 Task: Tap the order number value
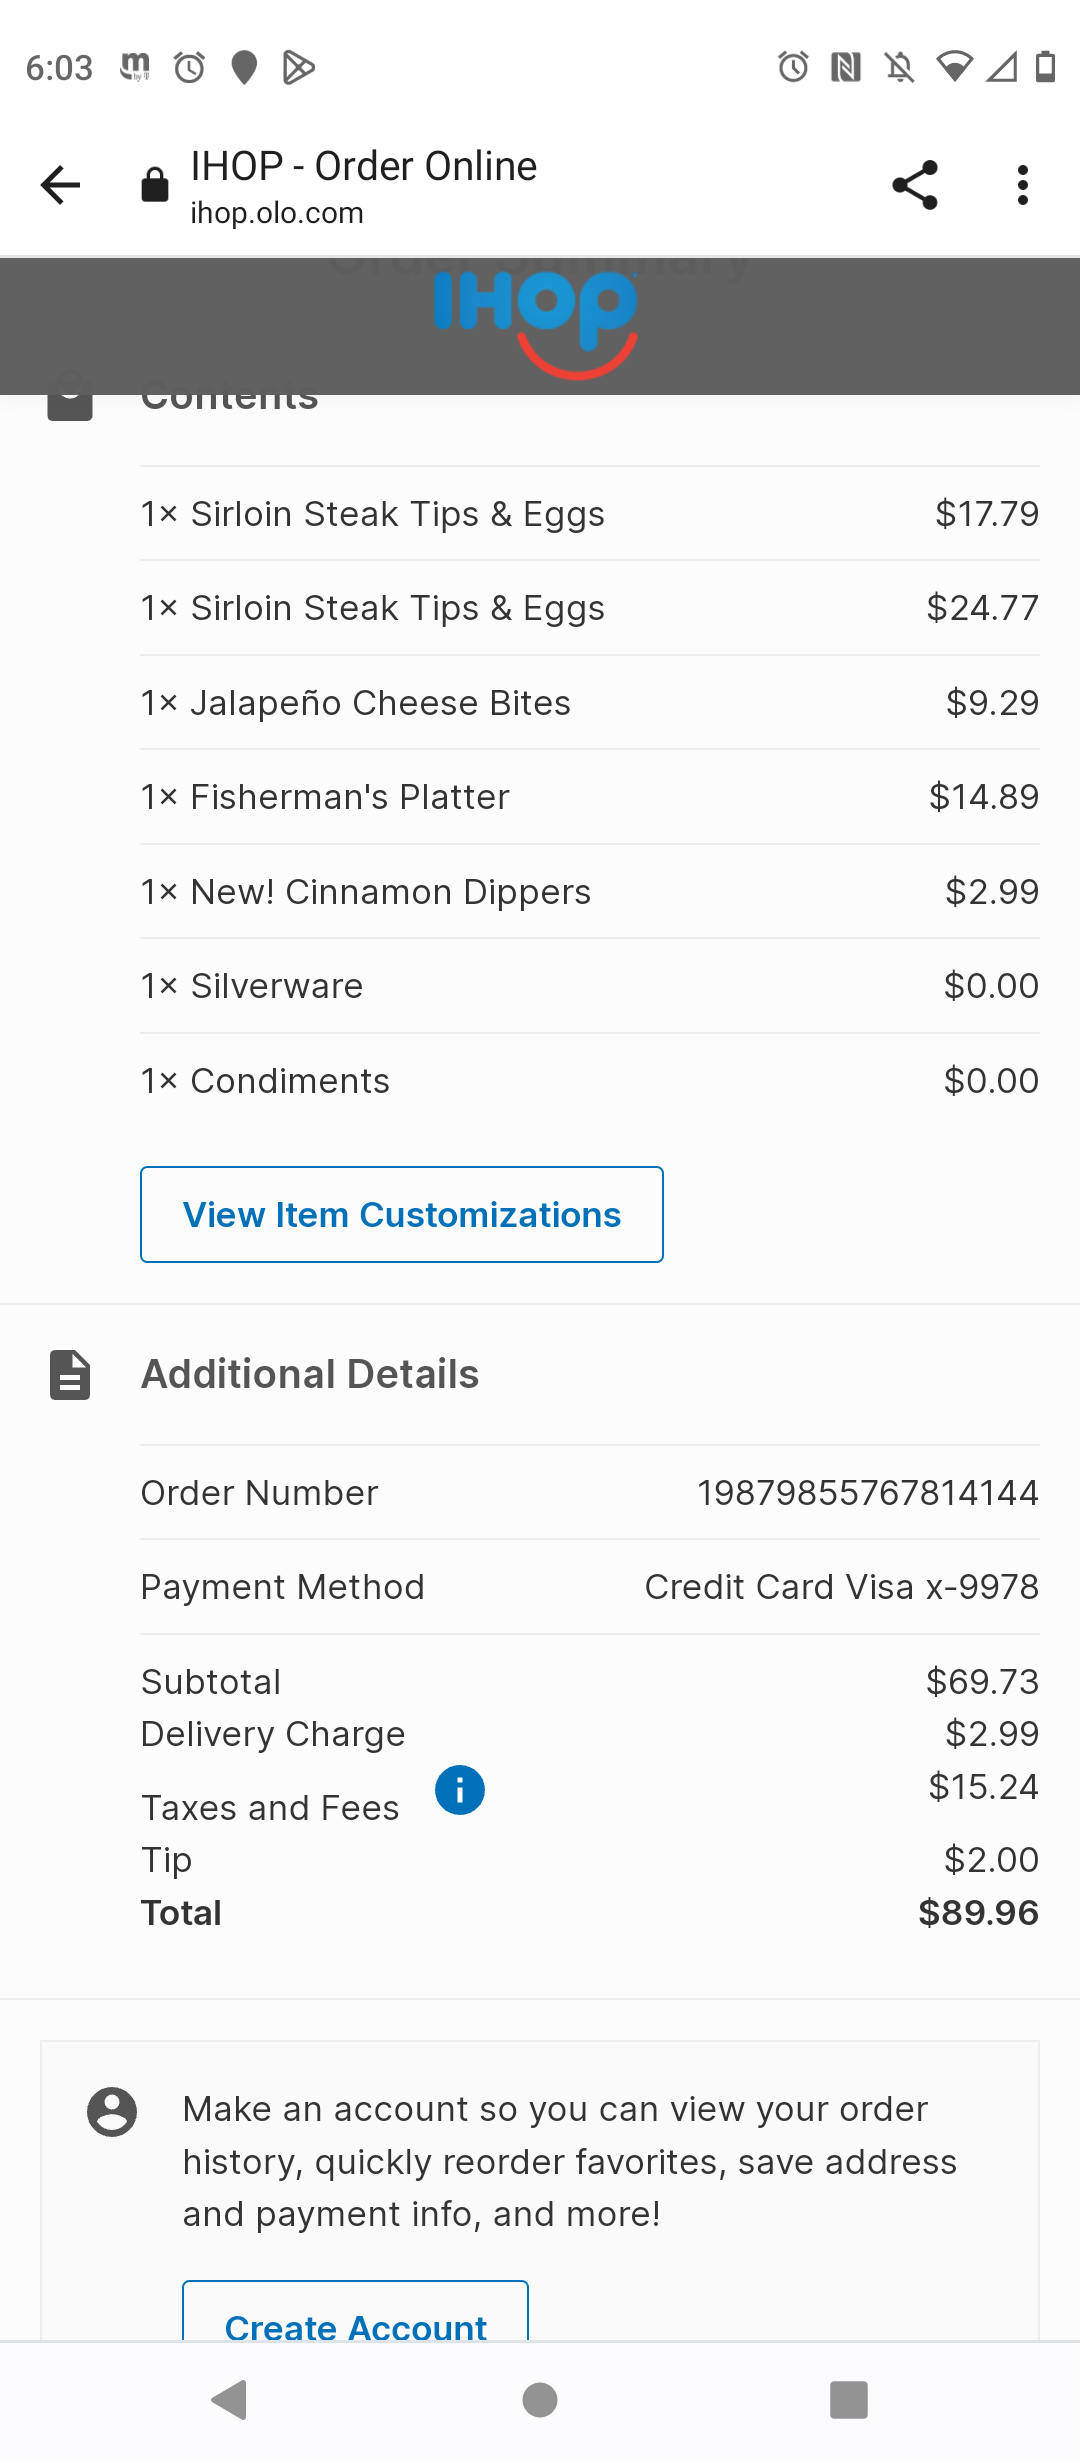[867, 1493]
